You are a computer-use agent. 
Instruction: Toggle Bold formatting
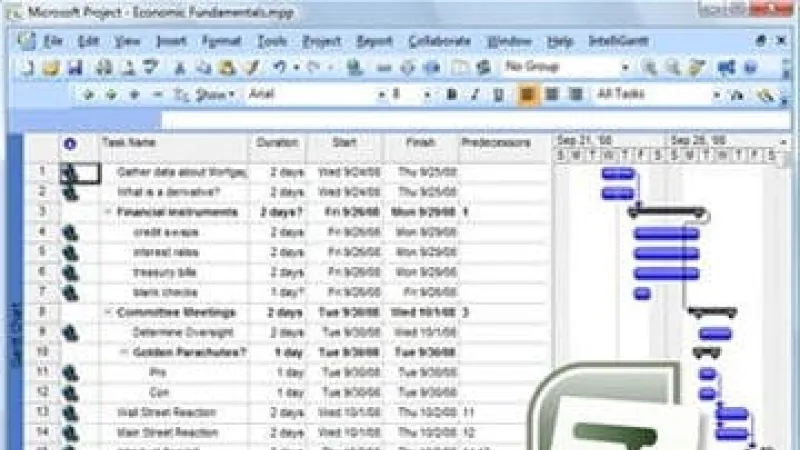click(452, 95)
